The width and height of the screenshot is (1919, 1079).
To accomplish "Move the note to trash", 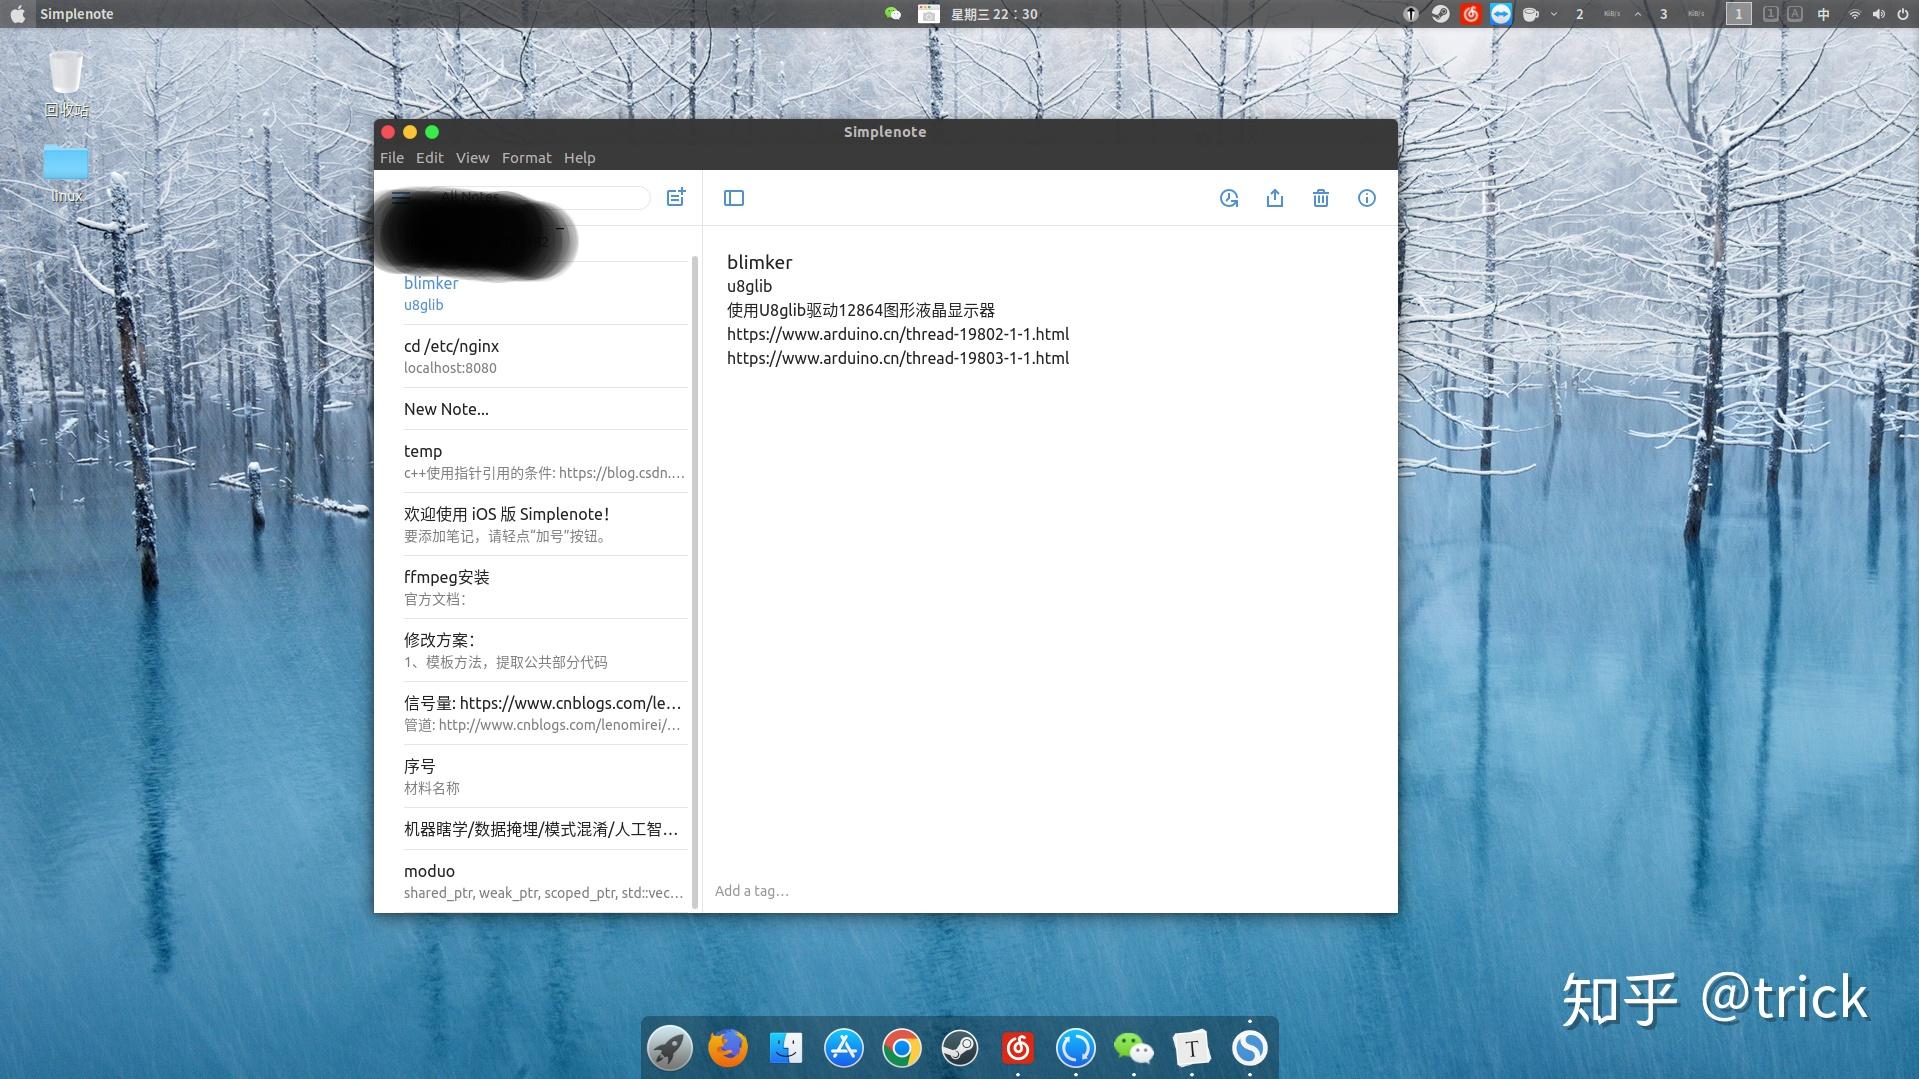I will pos(1320,198).
